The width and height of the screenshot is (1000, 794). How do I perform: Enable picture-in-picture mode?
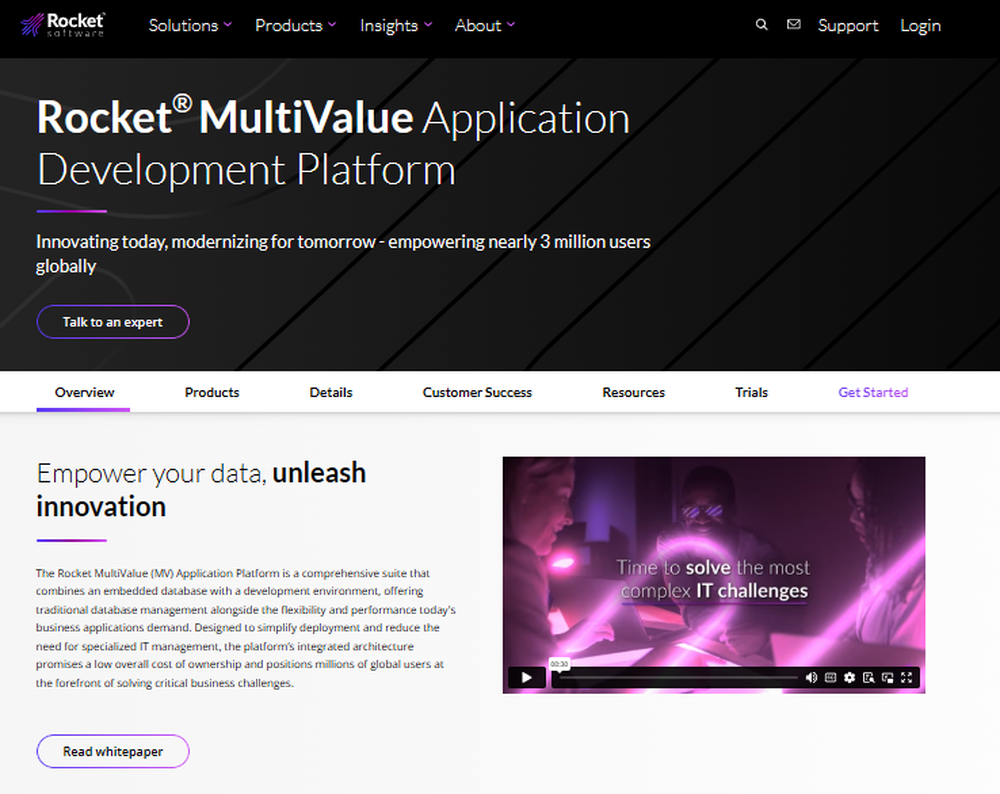tap(888, 677)
